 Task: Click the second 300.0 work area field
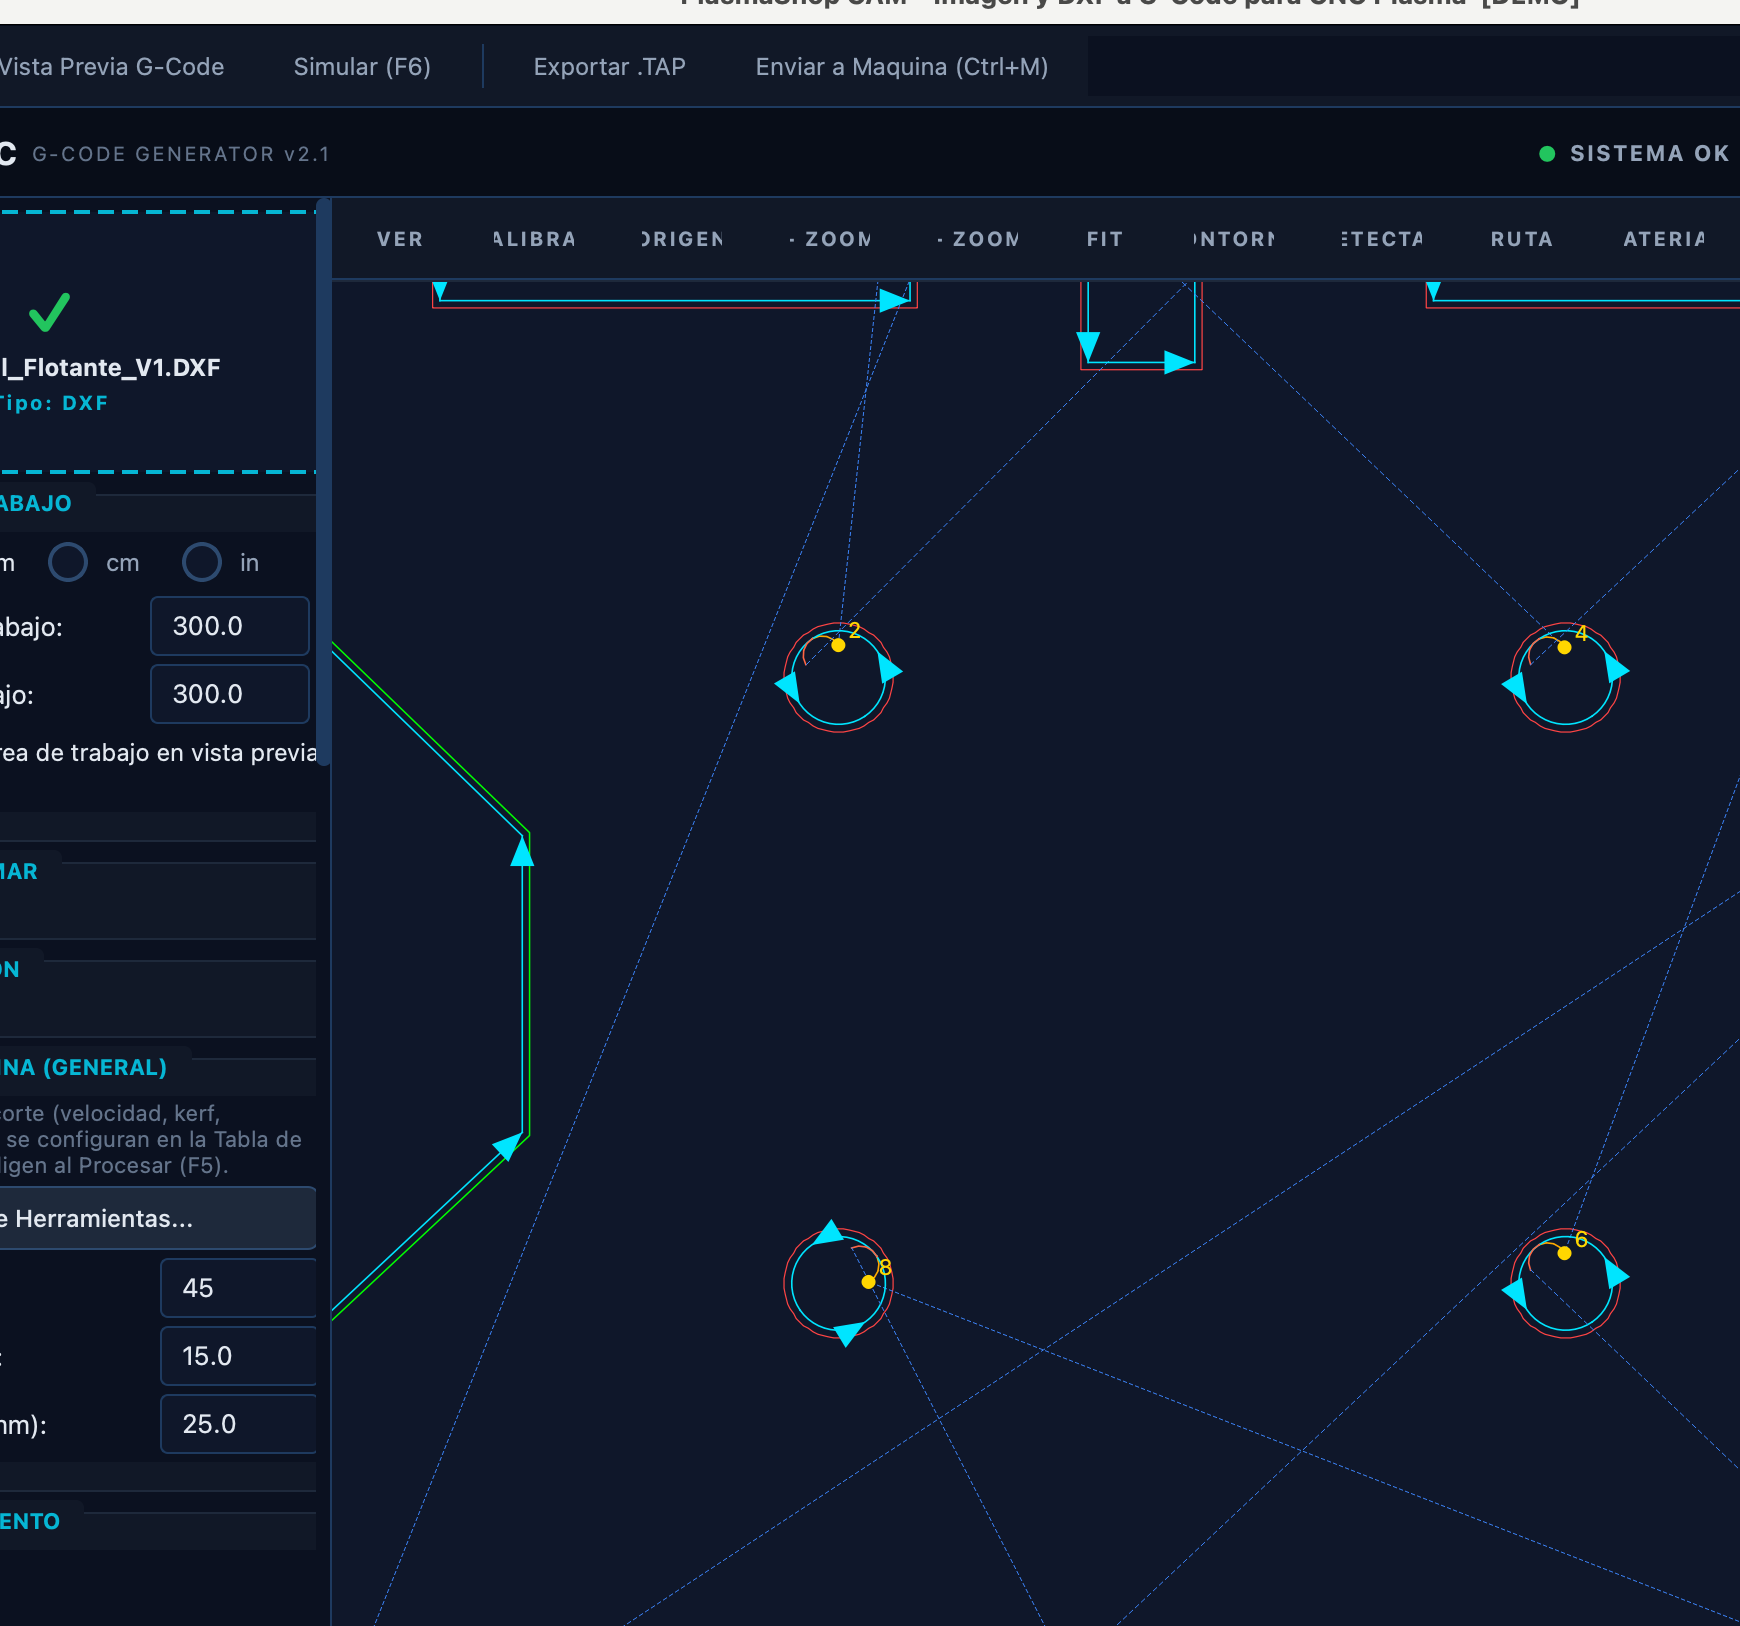coord(230,694)
